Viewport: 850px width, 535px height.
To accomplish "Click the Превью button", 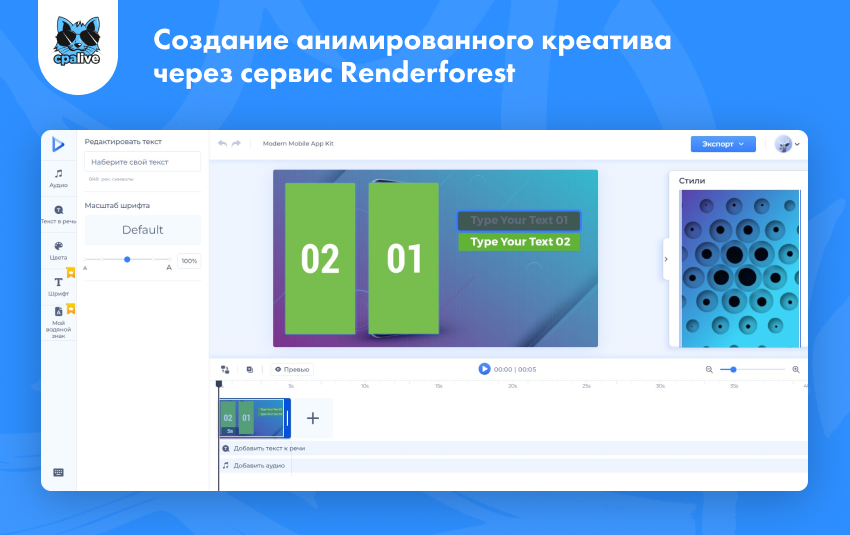I will (292, 369).
